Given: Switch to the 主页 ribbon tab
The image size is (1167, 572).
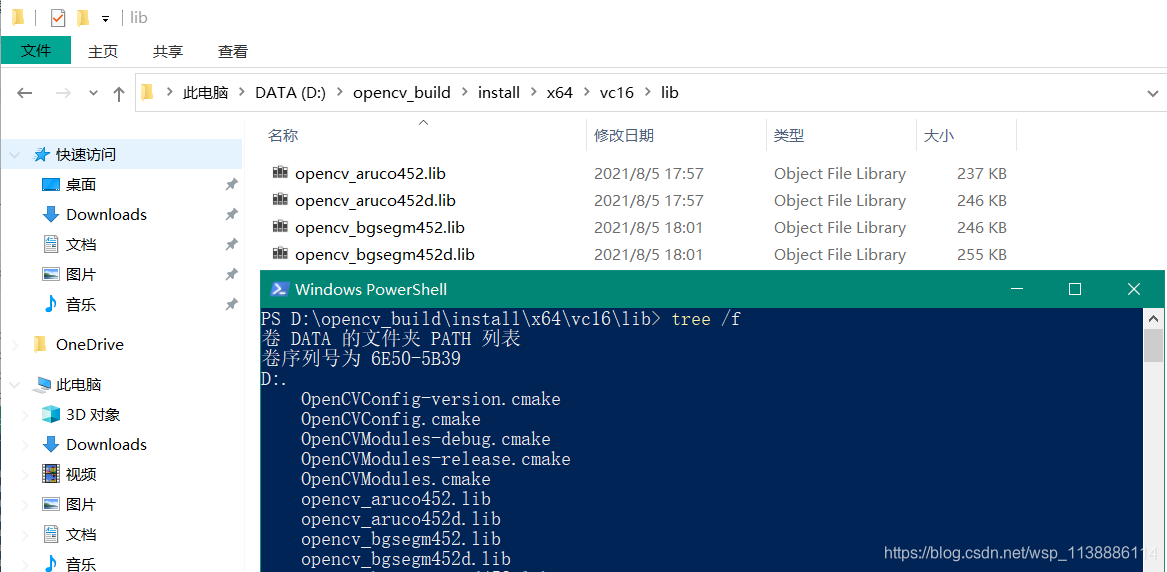Looking at the screenshot, I should pyautogui.click(x=103, y=51).
